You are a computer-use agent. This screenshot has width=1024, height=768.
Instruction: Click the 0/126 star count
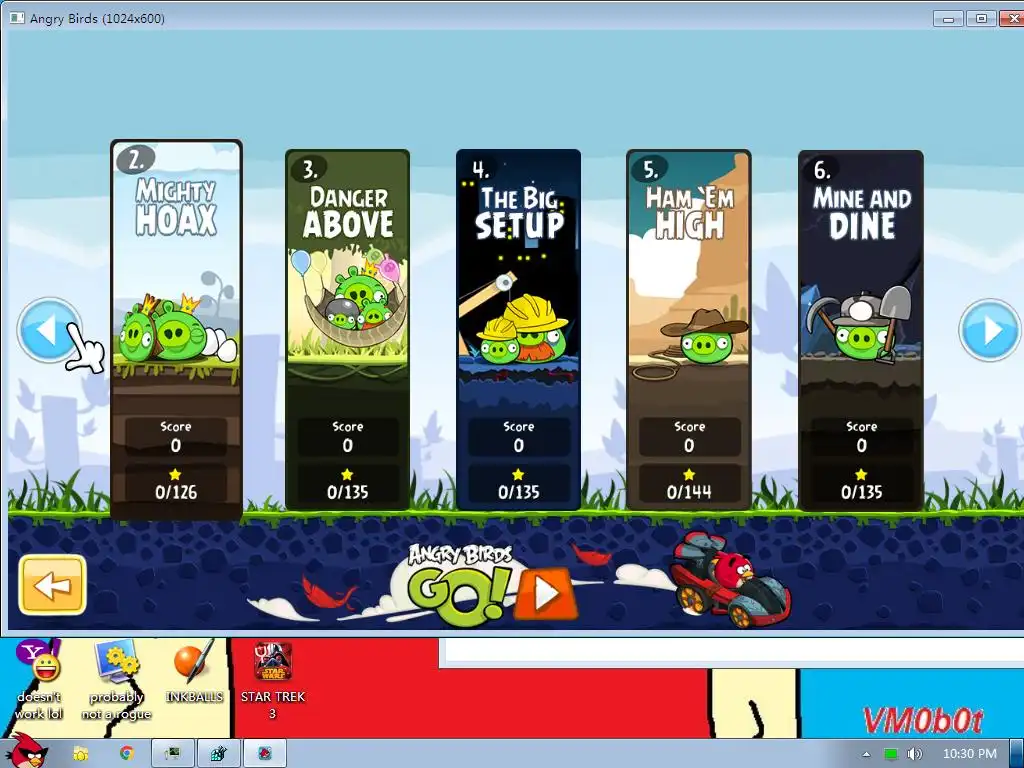176,492
